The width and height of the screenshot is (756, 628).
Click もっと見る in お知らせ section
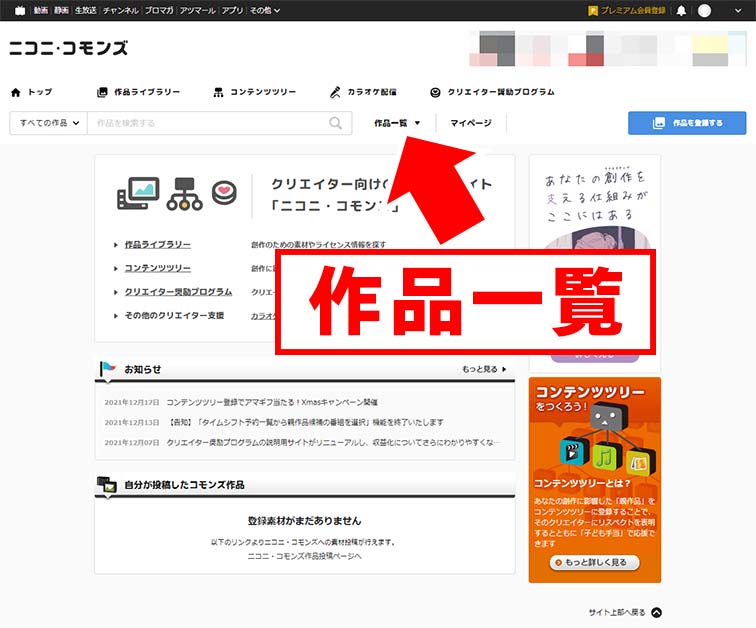484,369
